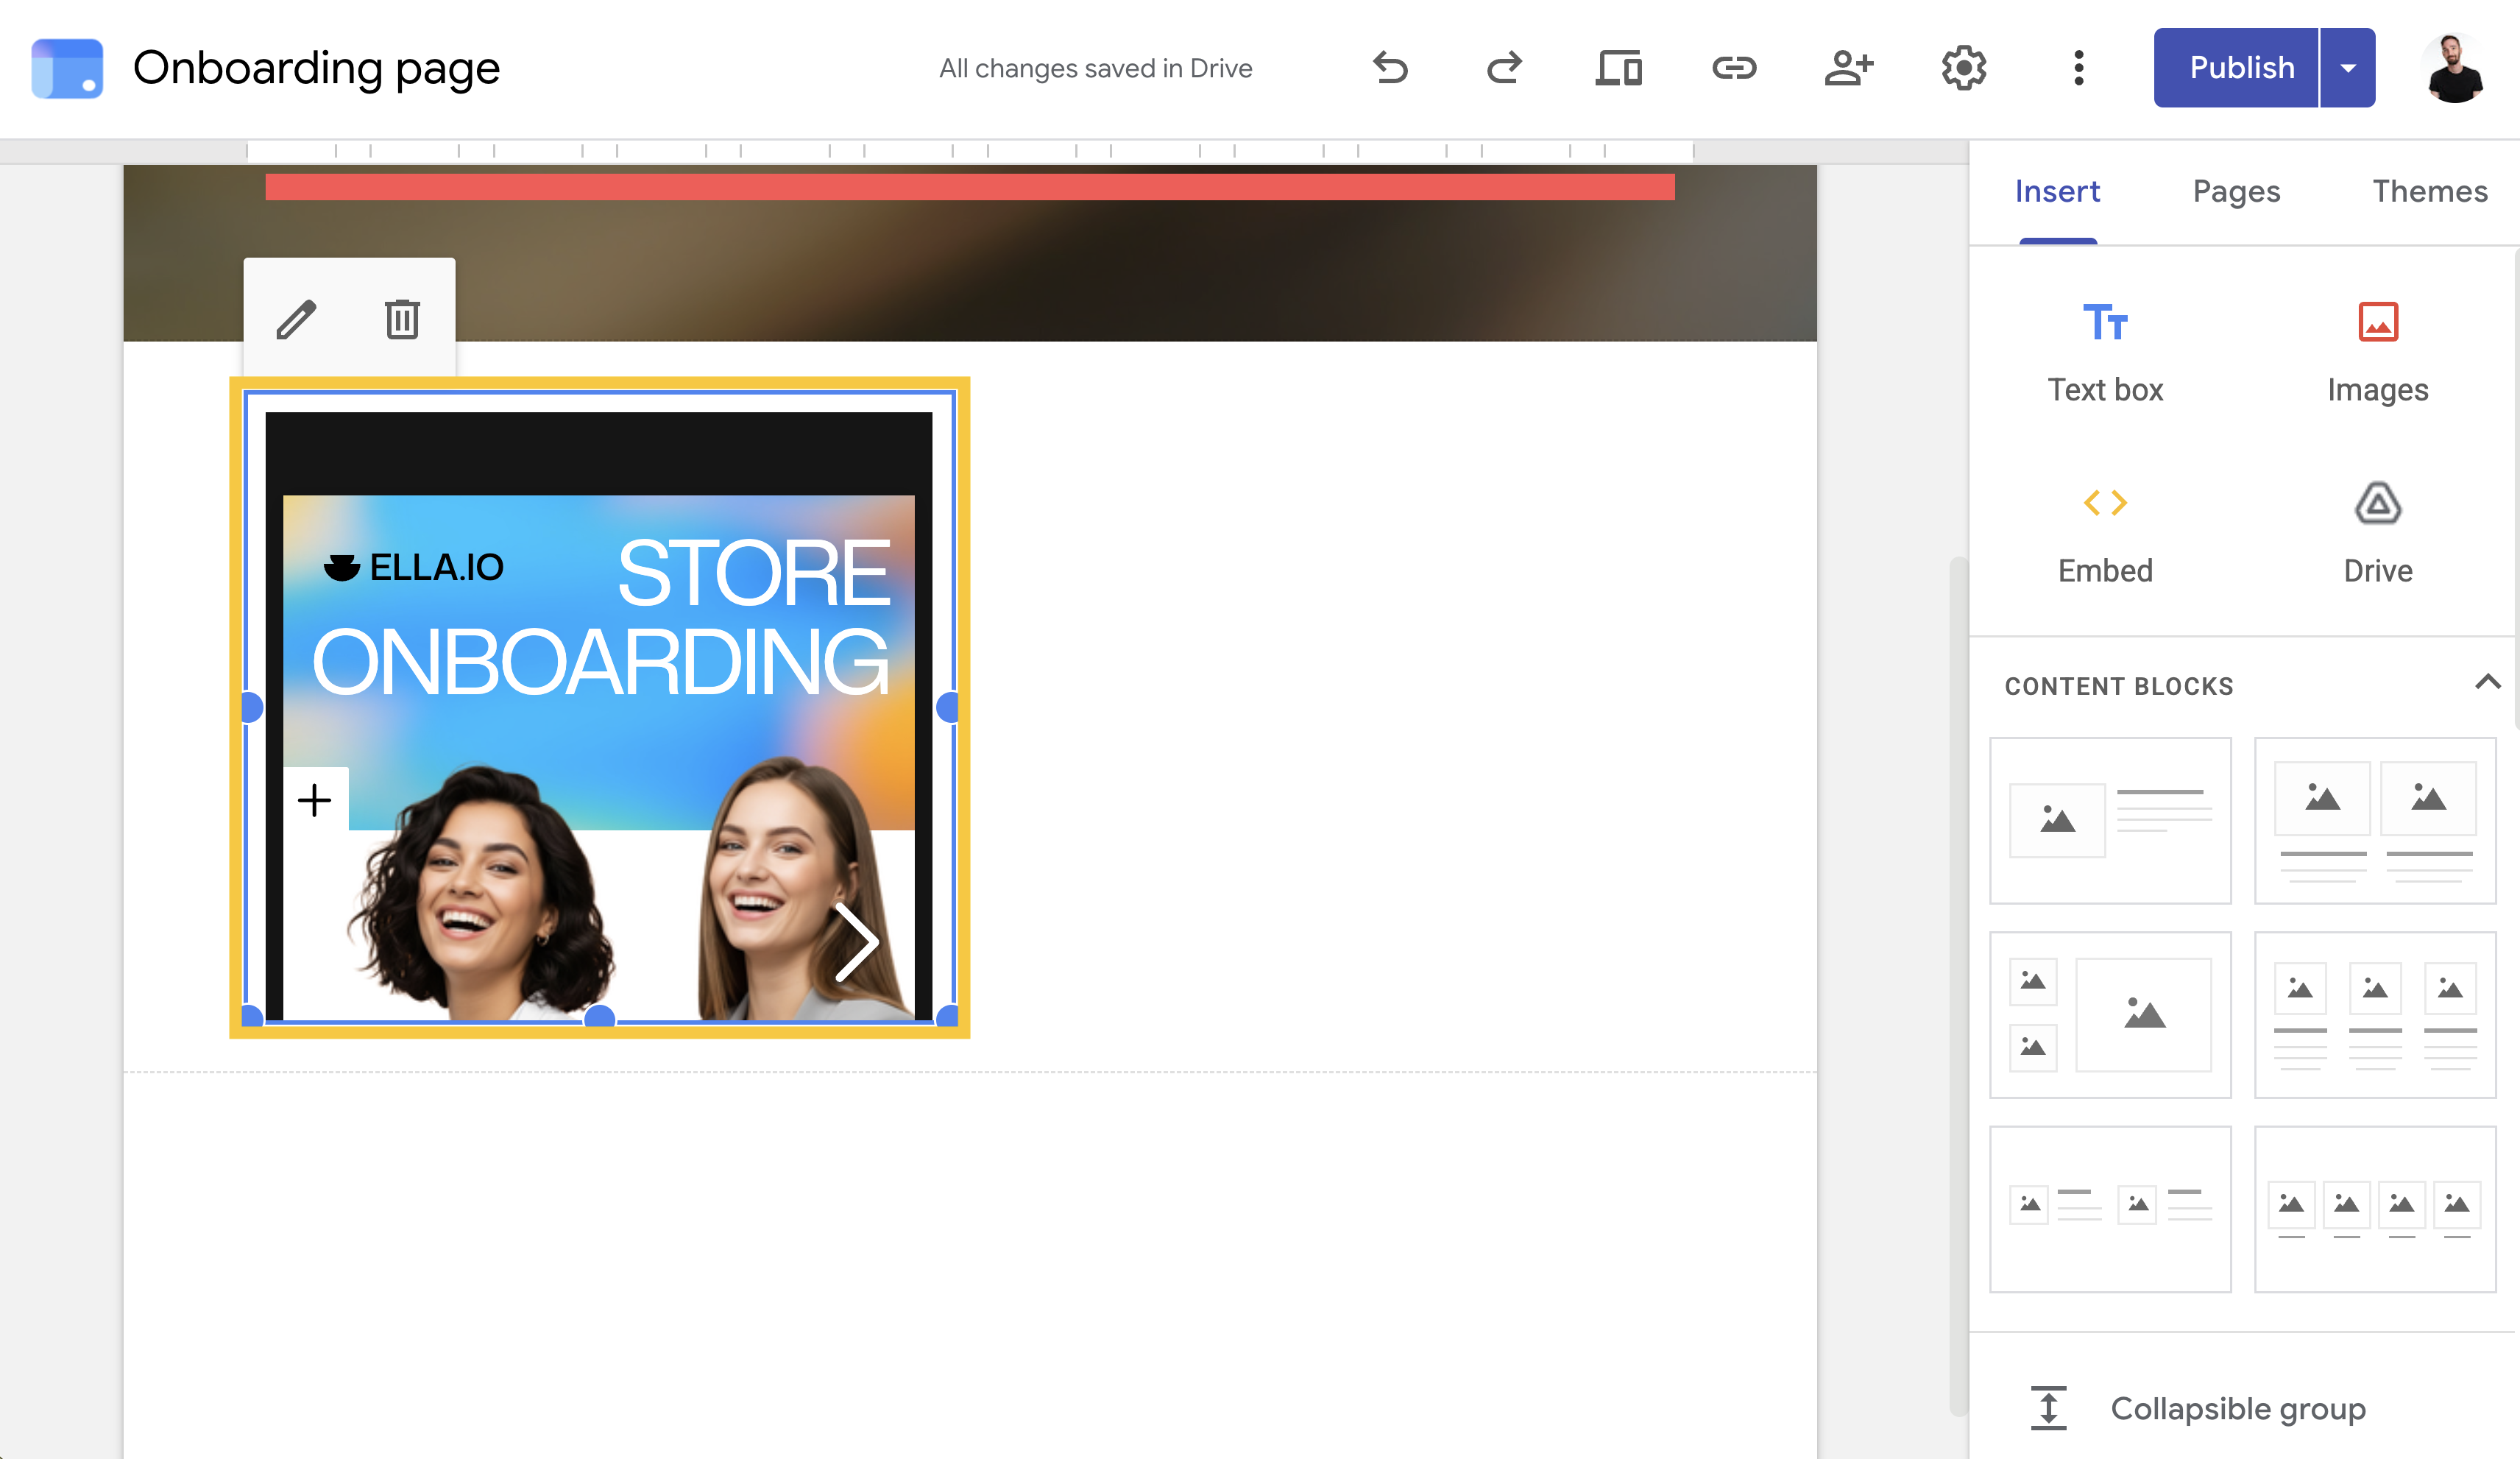This screenshot has height=1459, width=2520.
Task: Copy the published site link
Action: tap(1734, 68)
